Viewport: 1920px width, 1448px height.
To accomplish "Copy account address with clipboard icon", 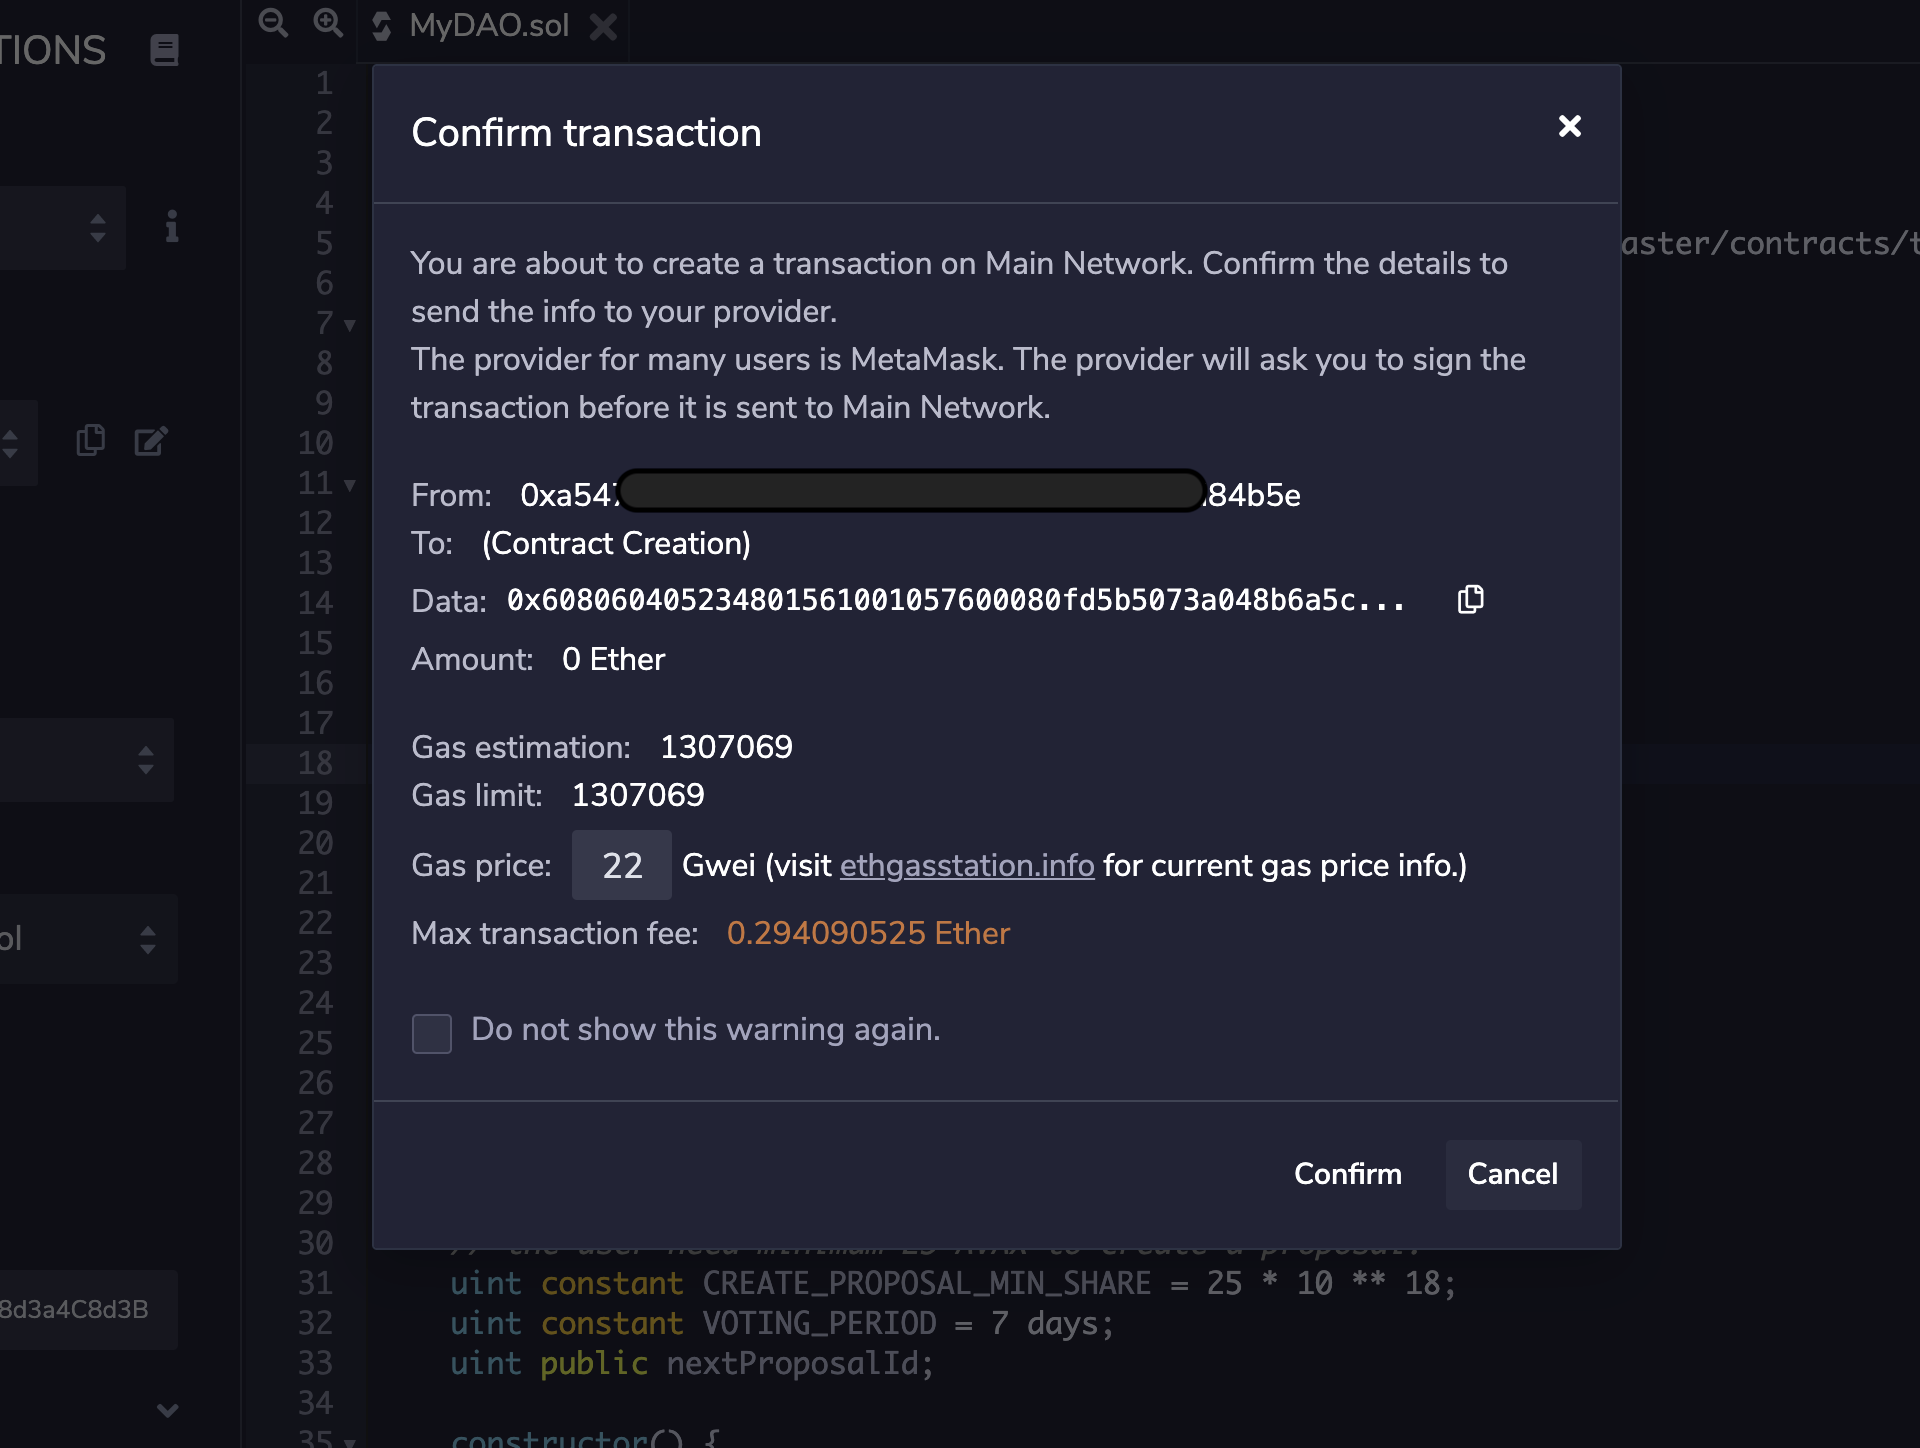I will tap(91, 440).
